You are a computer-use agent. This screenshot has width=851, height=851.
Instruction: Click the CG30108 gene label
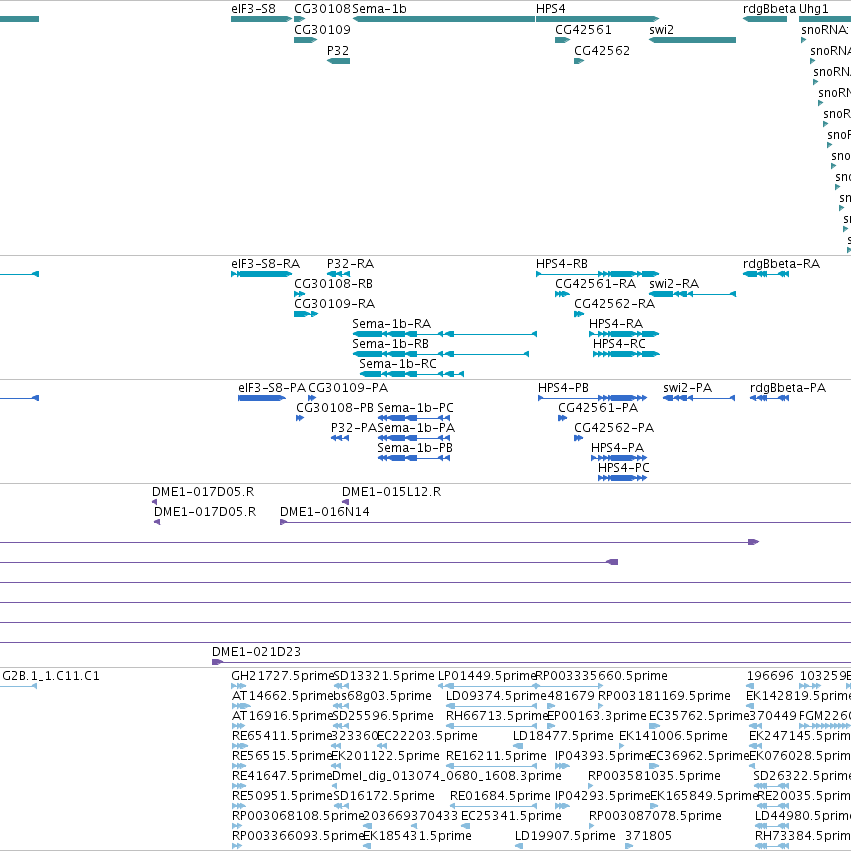(x=322, y=9)
